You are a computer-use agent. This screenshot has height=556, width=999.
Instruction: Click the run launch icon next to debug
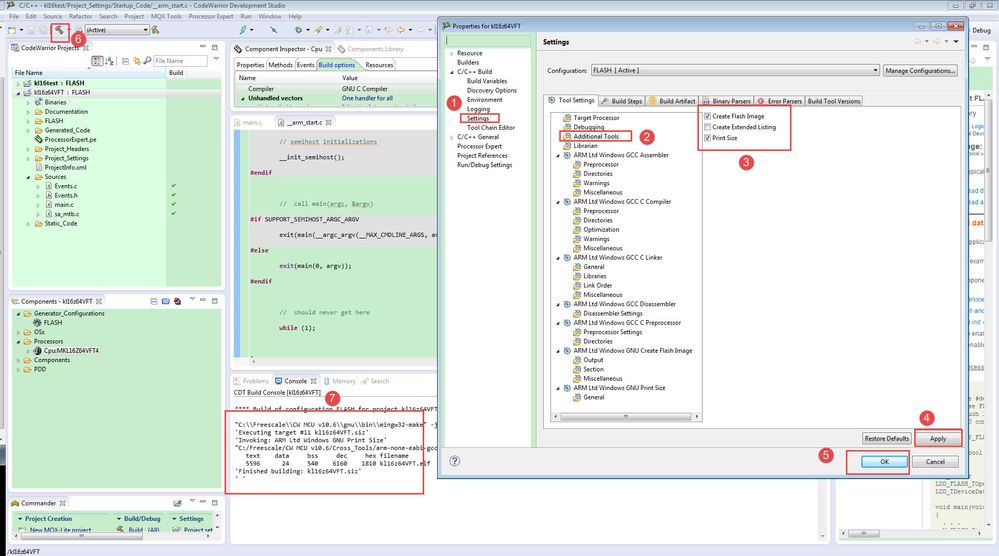point(319,29)
